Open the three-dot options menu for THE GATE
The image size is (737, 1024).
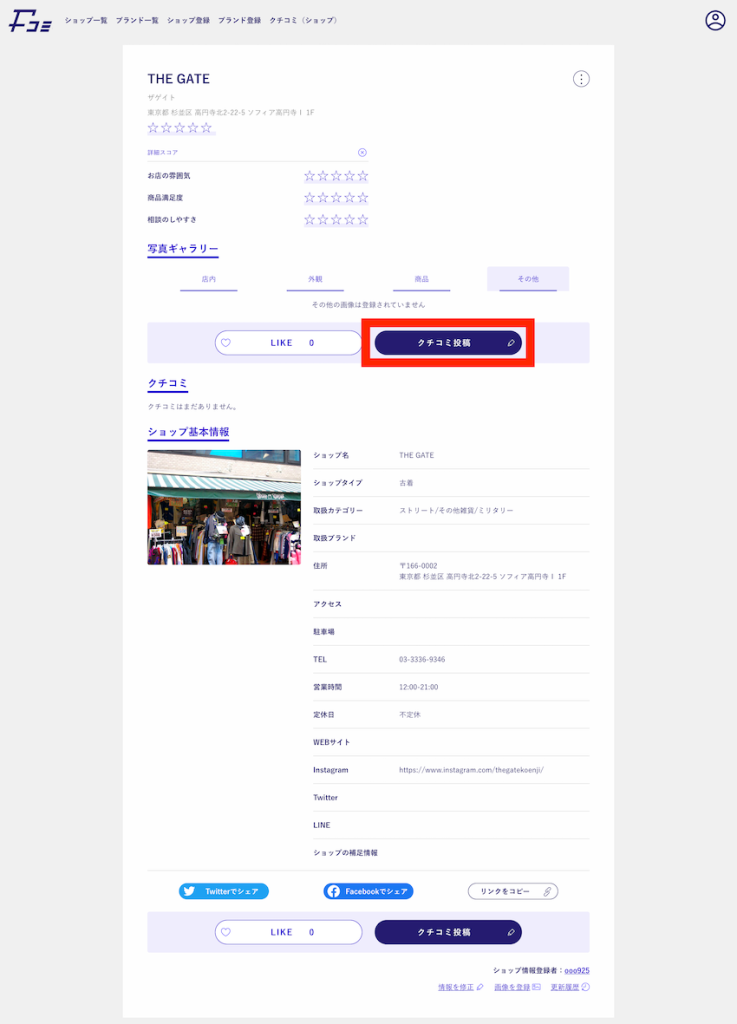pyautogui.click(x=581, y=79)
